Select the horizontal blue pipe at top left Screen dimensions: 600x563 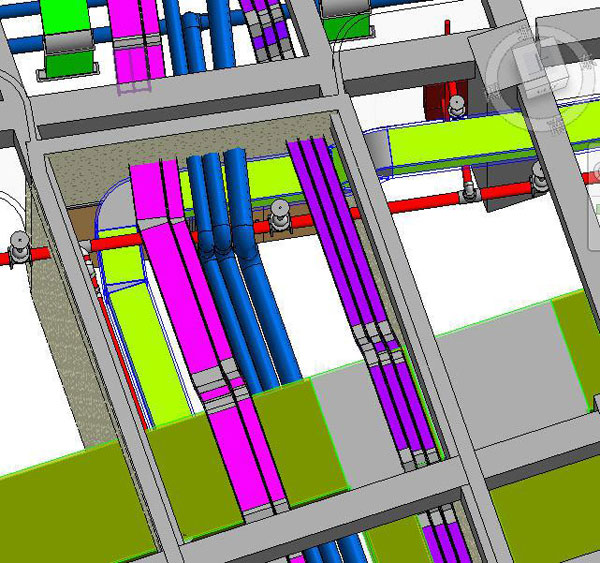(x=20, y=44)
